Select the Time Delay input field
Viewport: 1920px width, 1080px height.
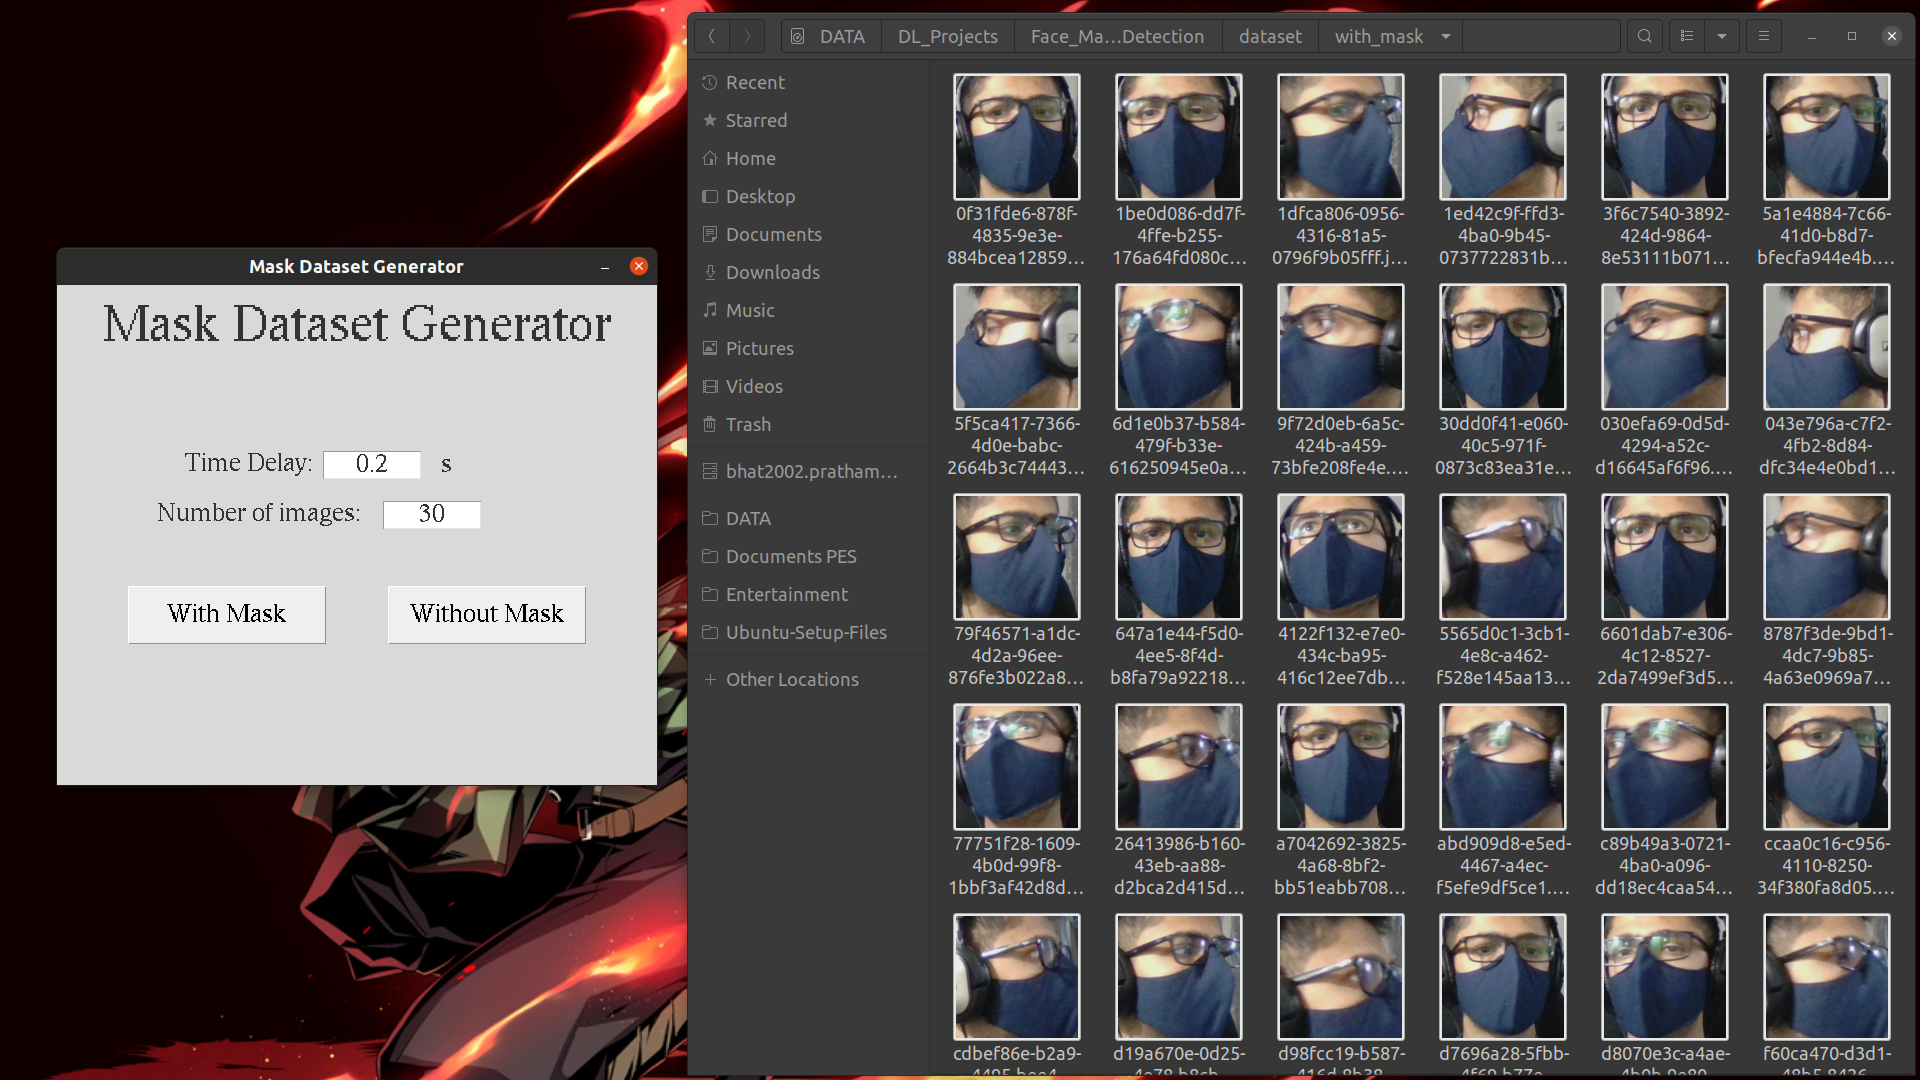373,463
